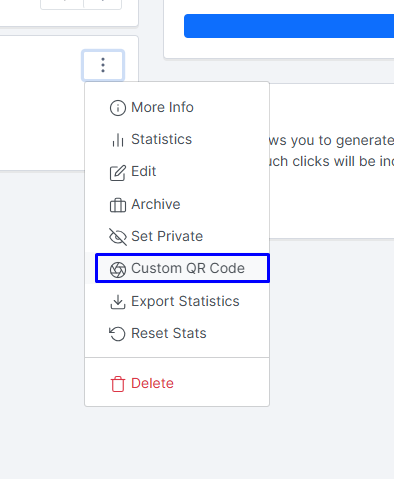Screen dimensions: 394x479
Task: Choose the Export Statistics entry
Action: 177,301
